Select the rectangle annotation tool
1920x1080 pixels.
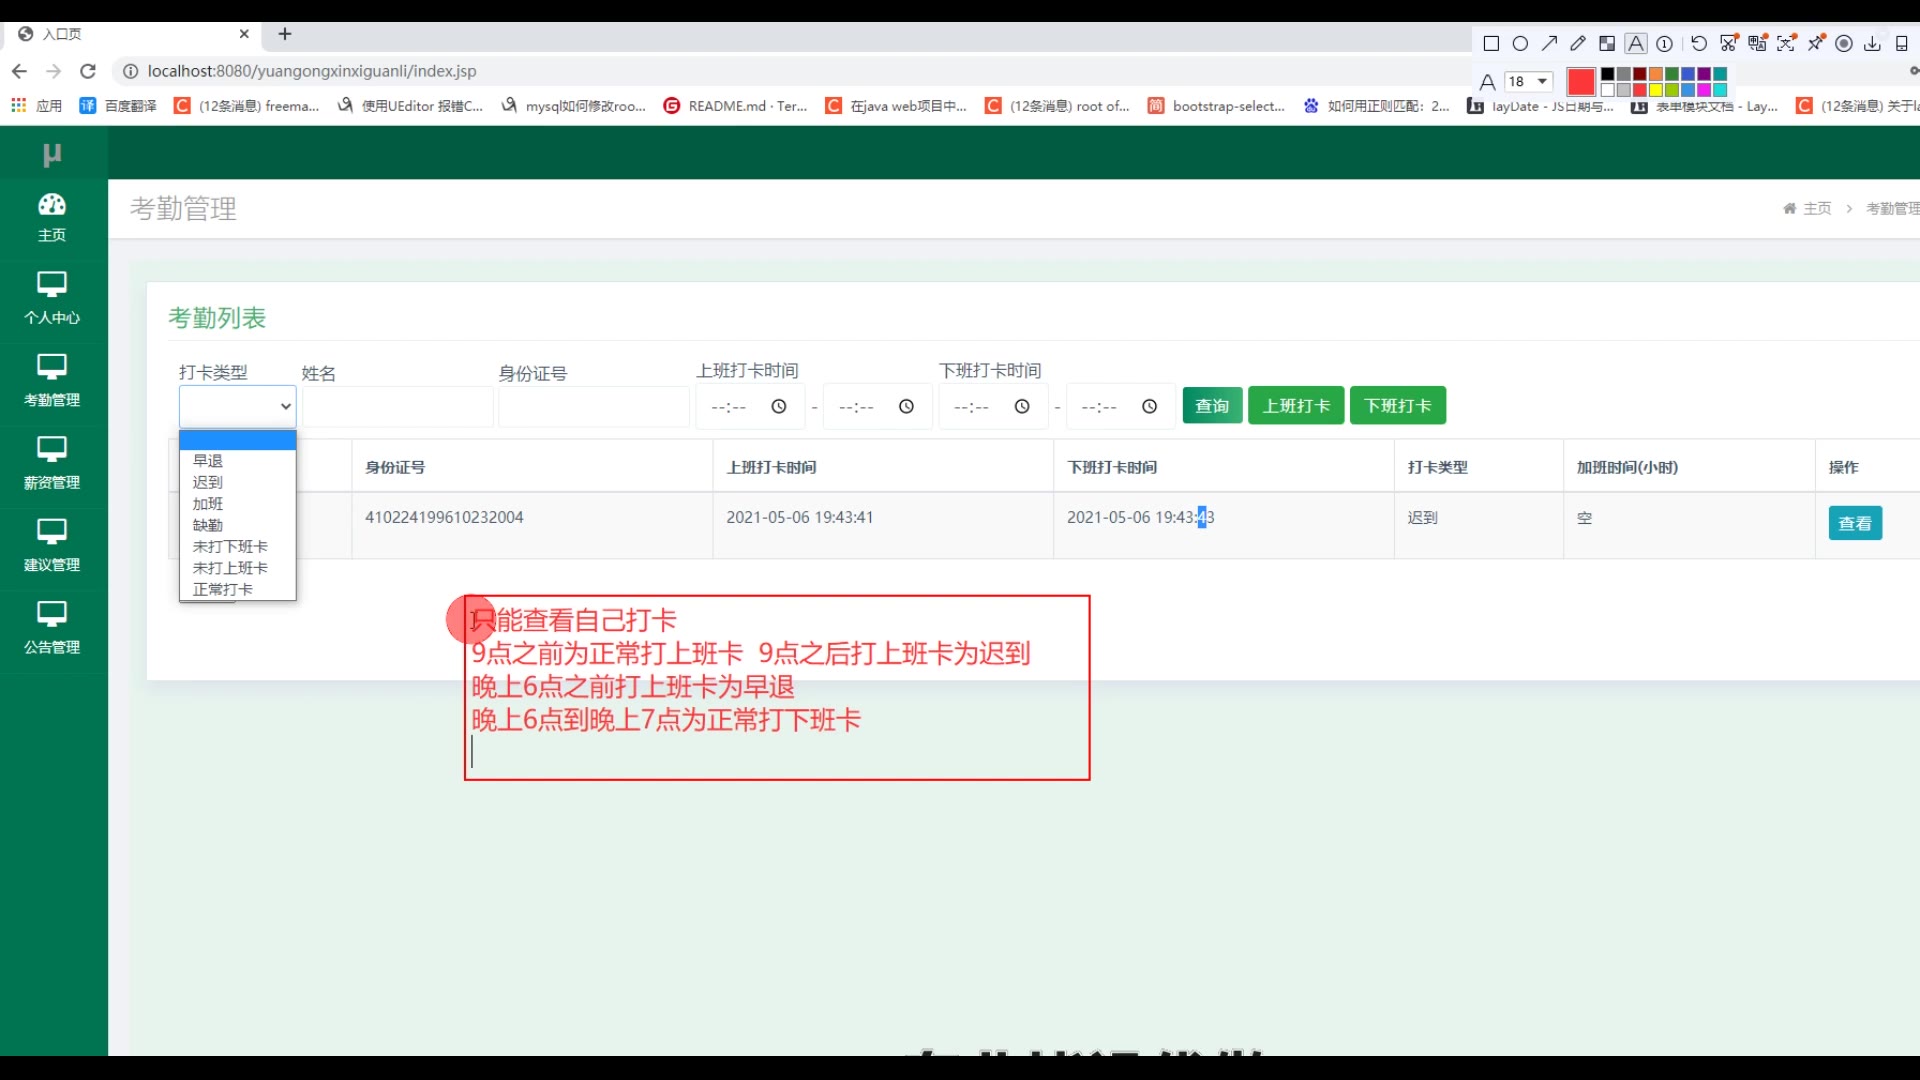click(1491, 44)
